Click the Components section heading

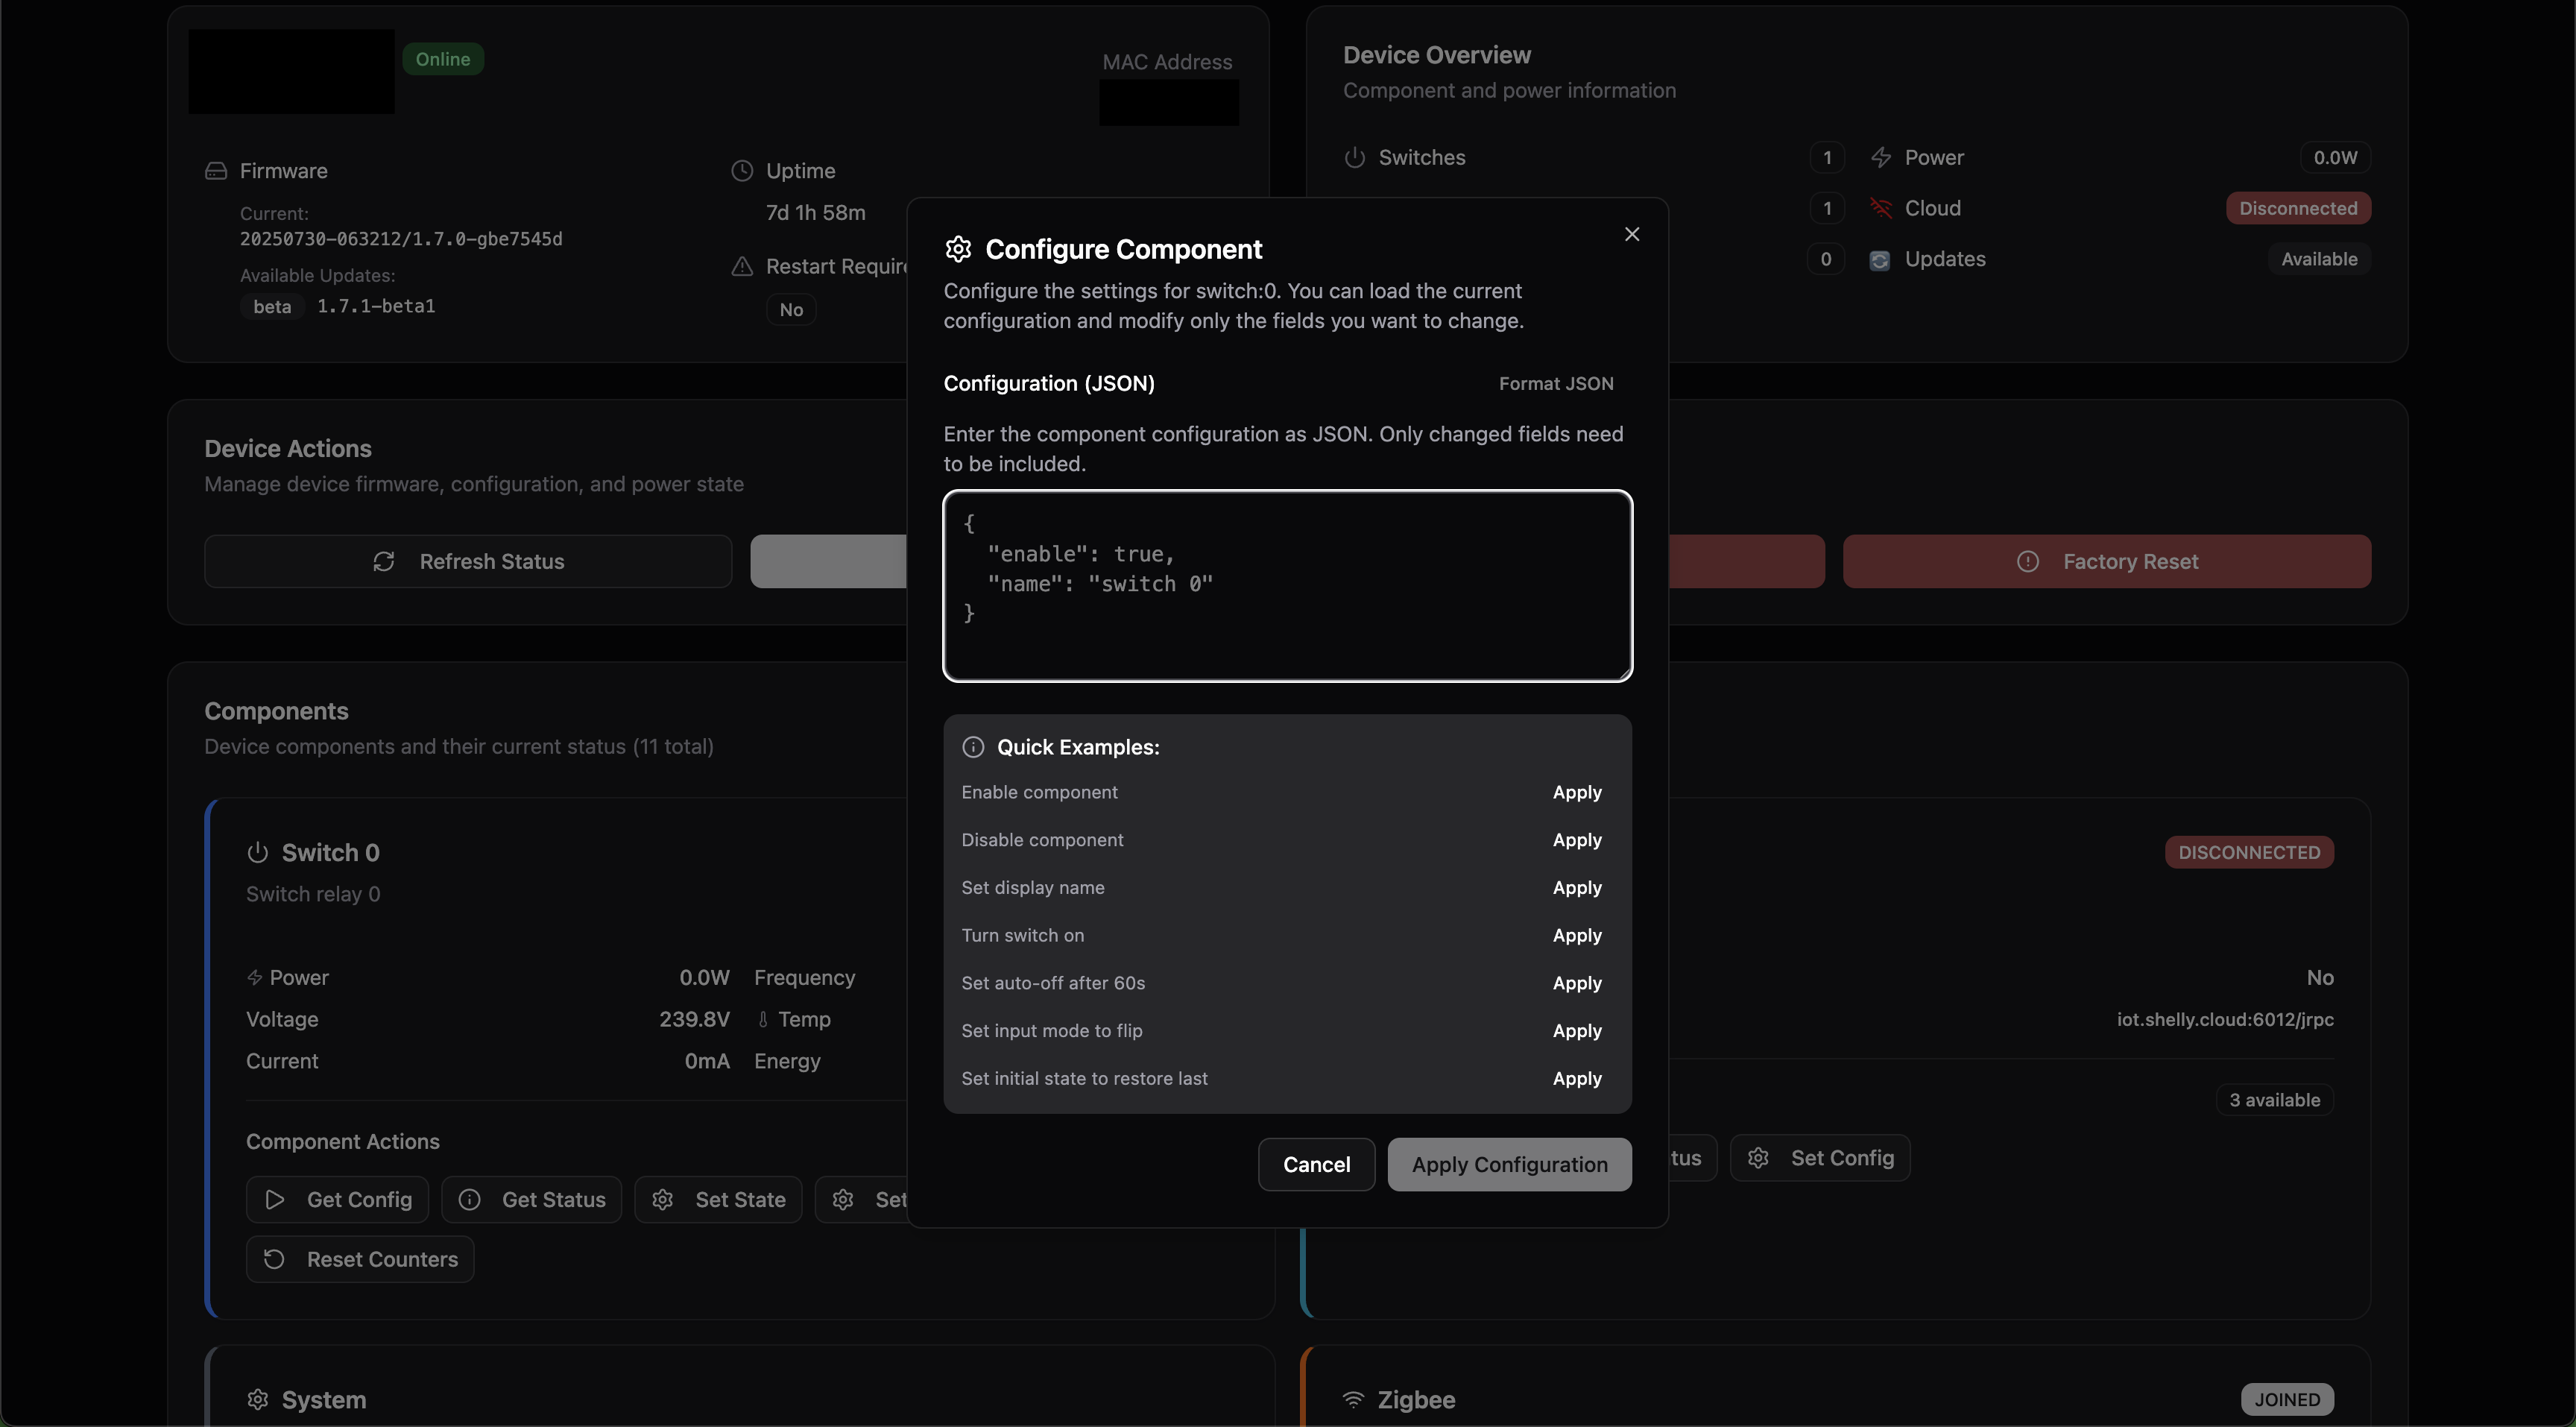(x=276, y=712)
